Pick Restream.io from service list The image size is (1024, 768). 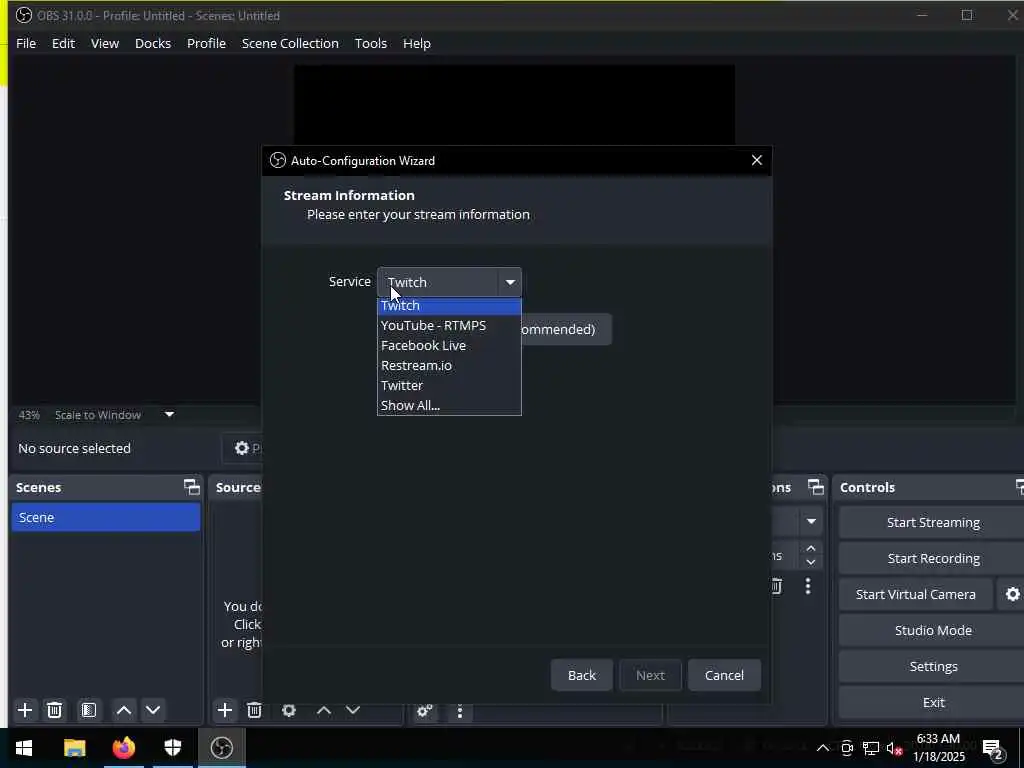pyautogui.click(x=449, y=366)
